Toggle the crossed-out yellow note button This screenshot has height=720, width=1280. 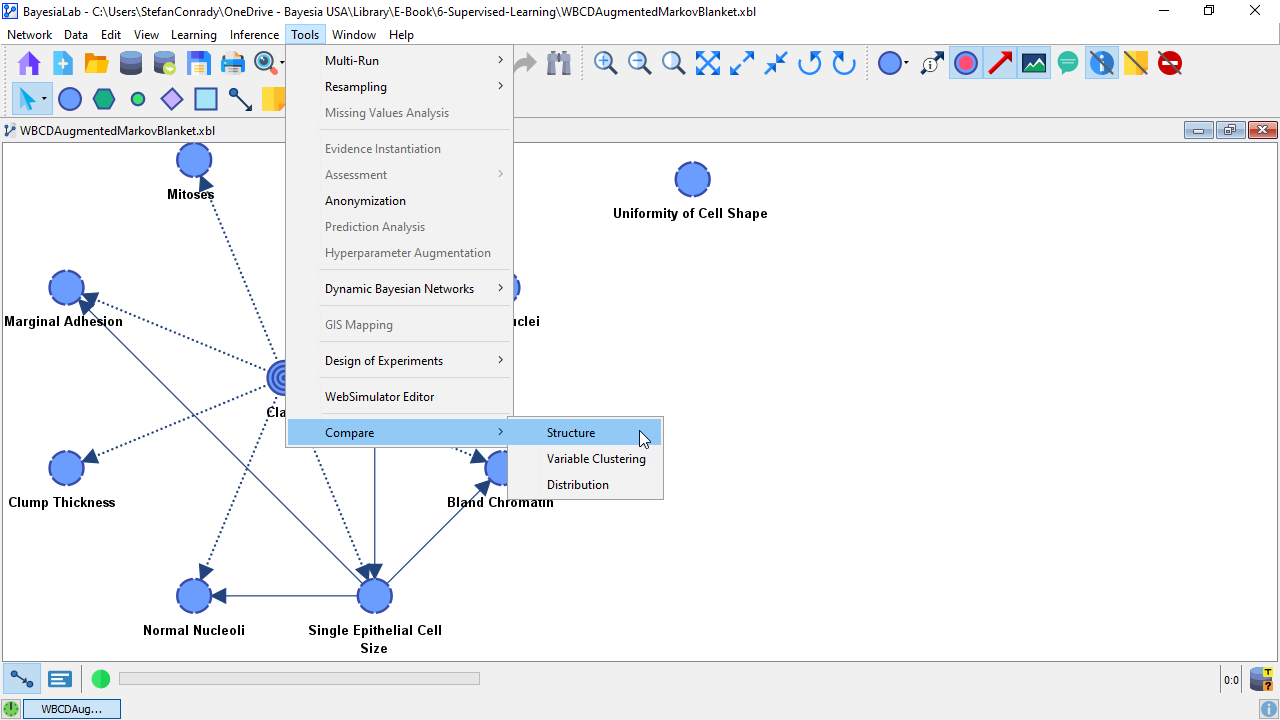tap(1136, 64)
